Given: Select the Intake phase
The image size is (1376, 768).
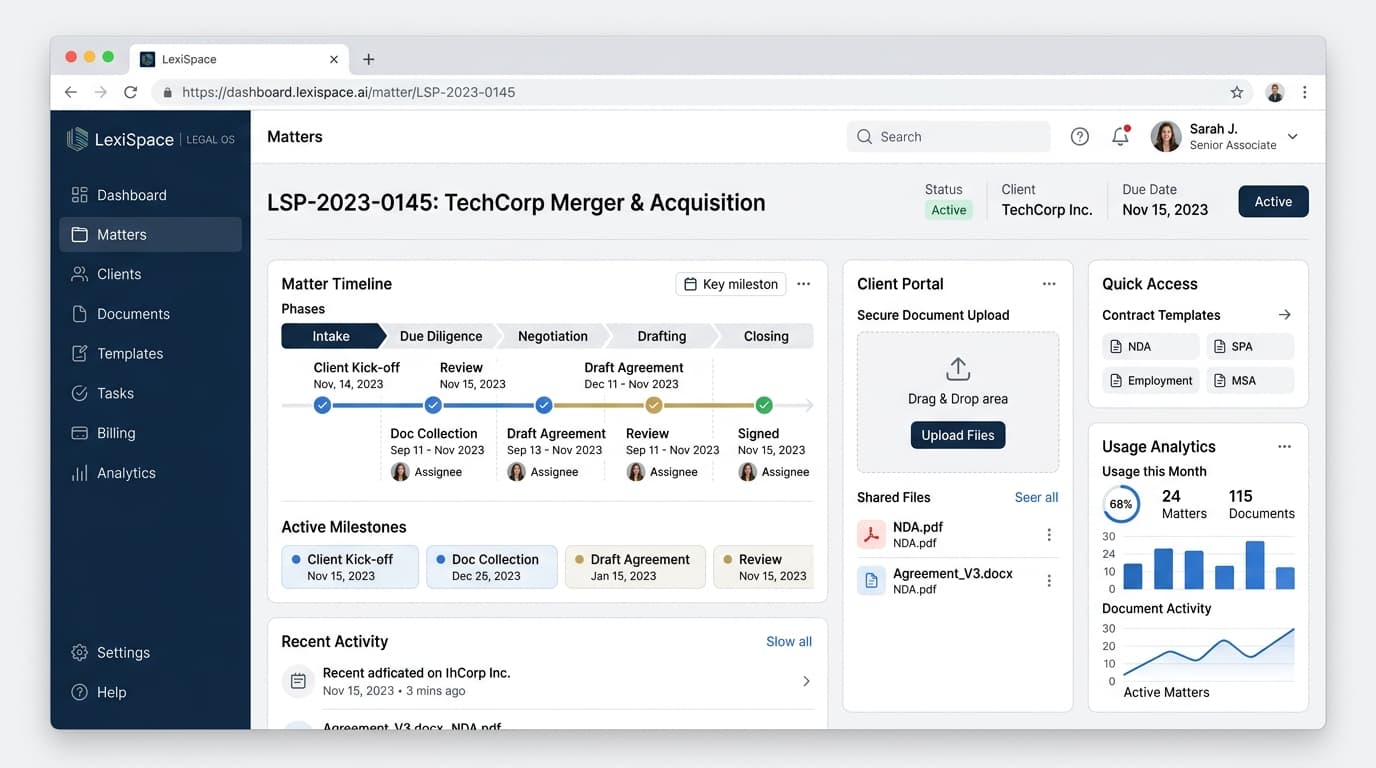Looking at the screenshot, I should [333, 336].
